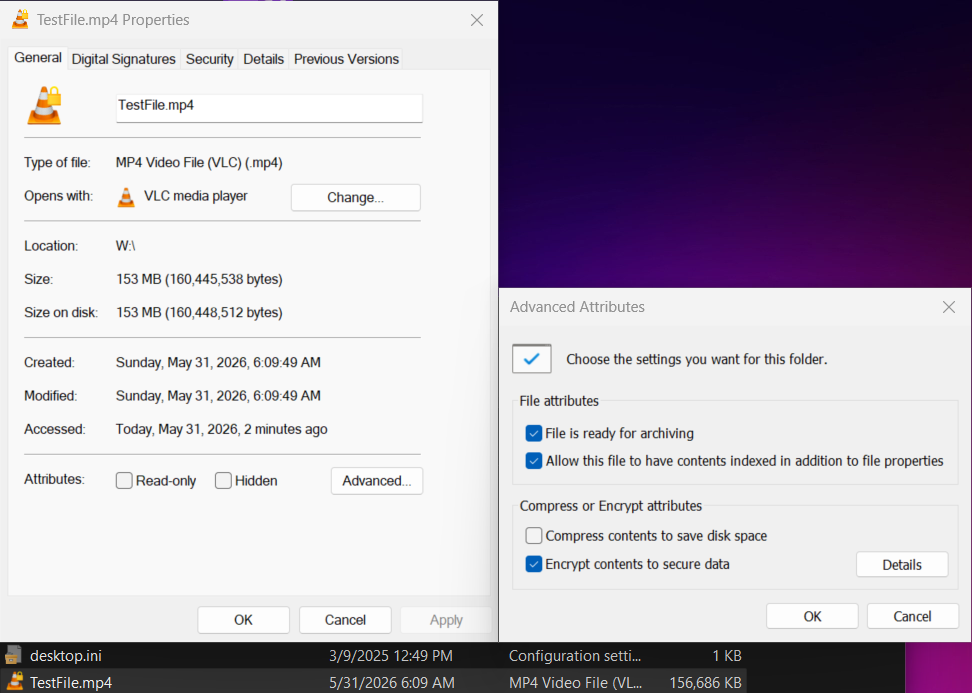
Task: Click the Size on disk value 160,448,512 bytes
Action: 199,312
